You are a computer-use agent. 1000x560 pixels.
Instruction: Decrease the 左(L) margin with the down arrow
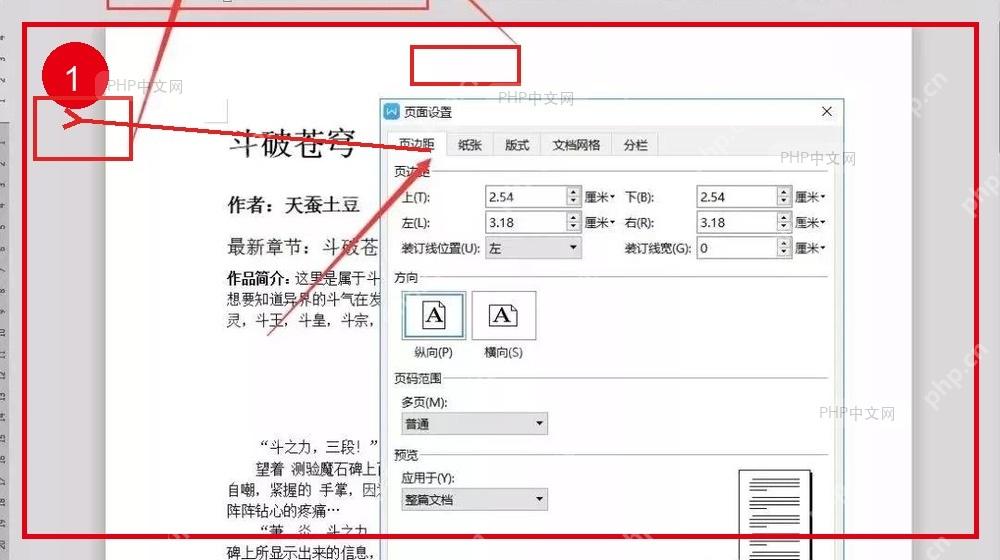coord(573,228)
